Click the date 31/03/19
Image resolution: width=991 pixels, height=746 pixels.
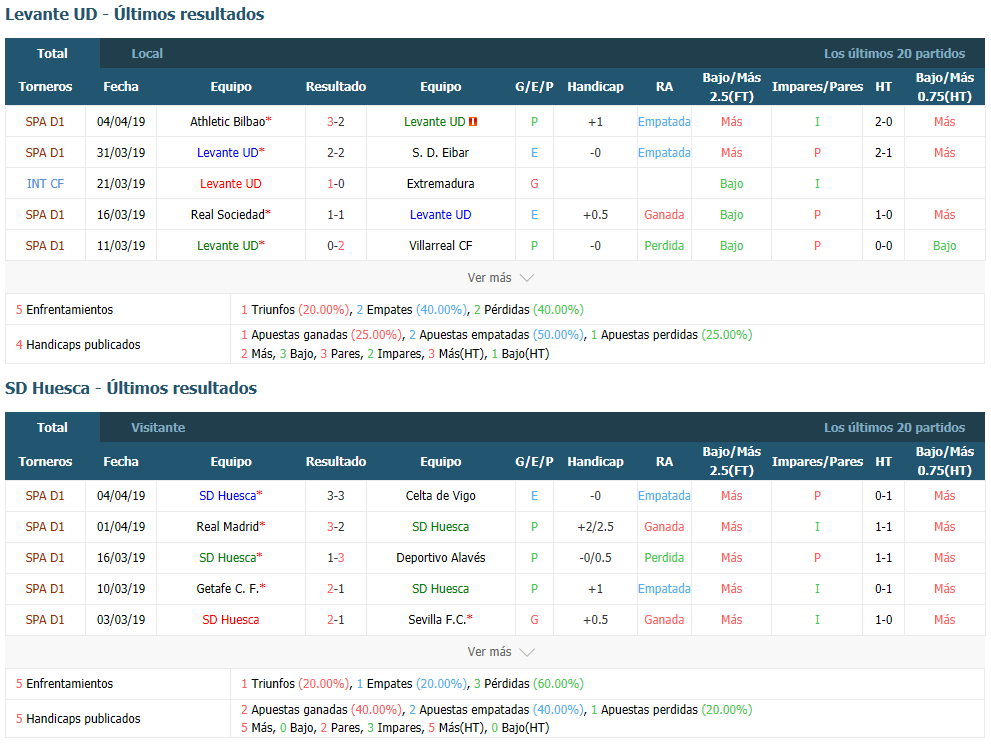(x=121, y=153)
